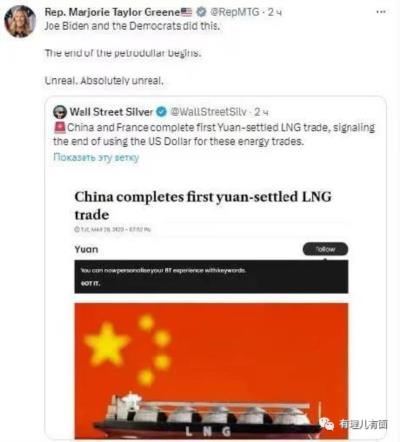
Task: Click the Wall Street Silver account name
Action: pyautogui.click(x=111, y=112)
